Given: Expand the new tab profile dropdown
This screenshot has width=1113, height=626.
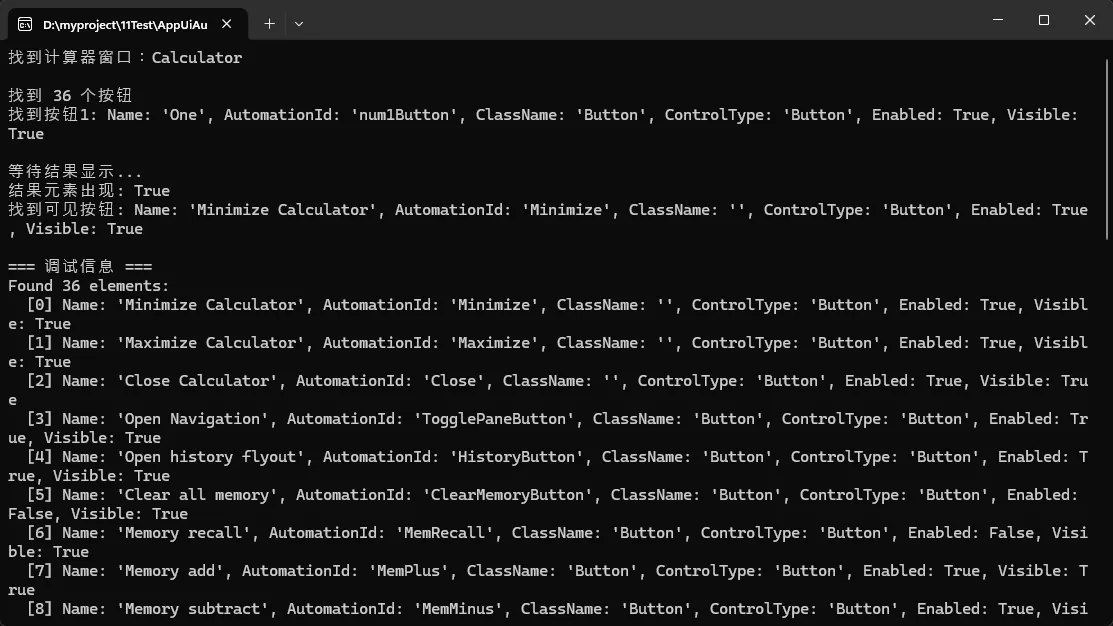Looking at the screenshot, I should (x=299, y=23).
